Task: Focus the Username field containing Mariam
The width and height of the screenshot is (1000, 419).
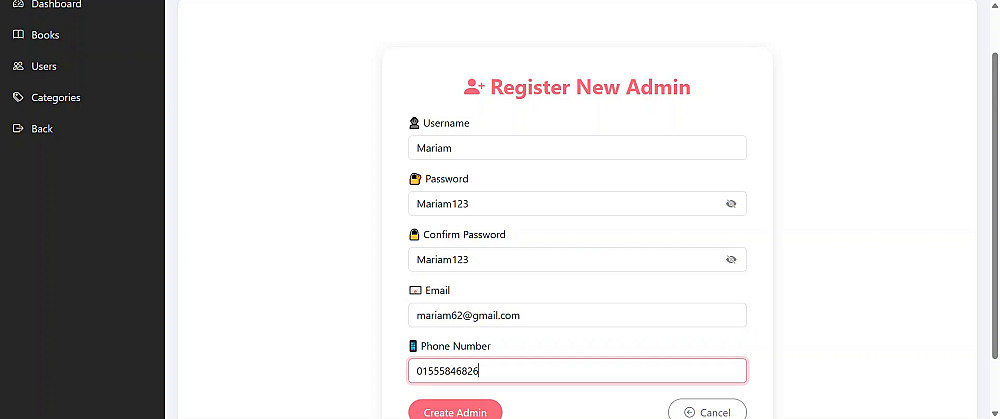Action: point(577,148)
